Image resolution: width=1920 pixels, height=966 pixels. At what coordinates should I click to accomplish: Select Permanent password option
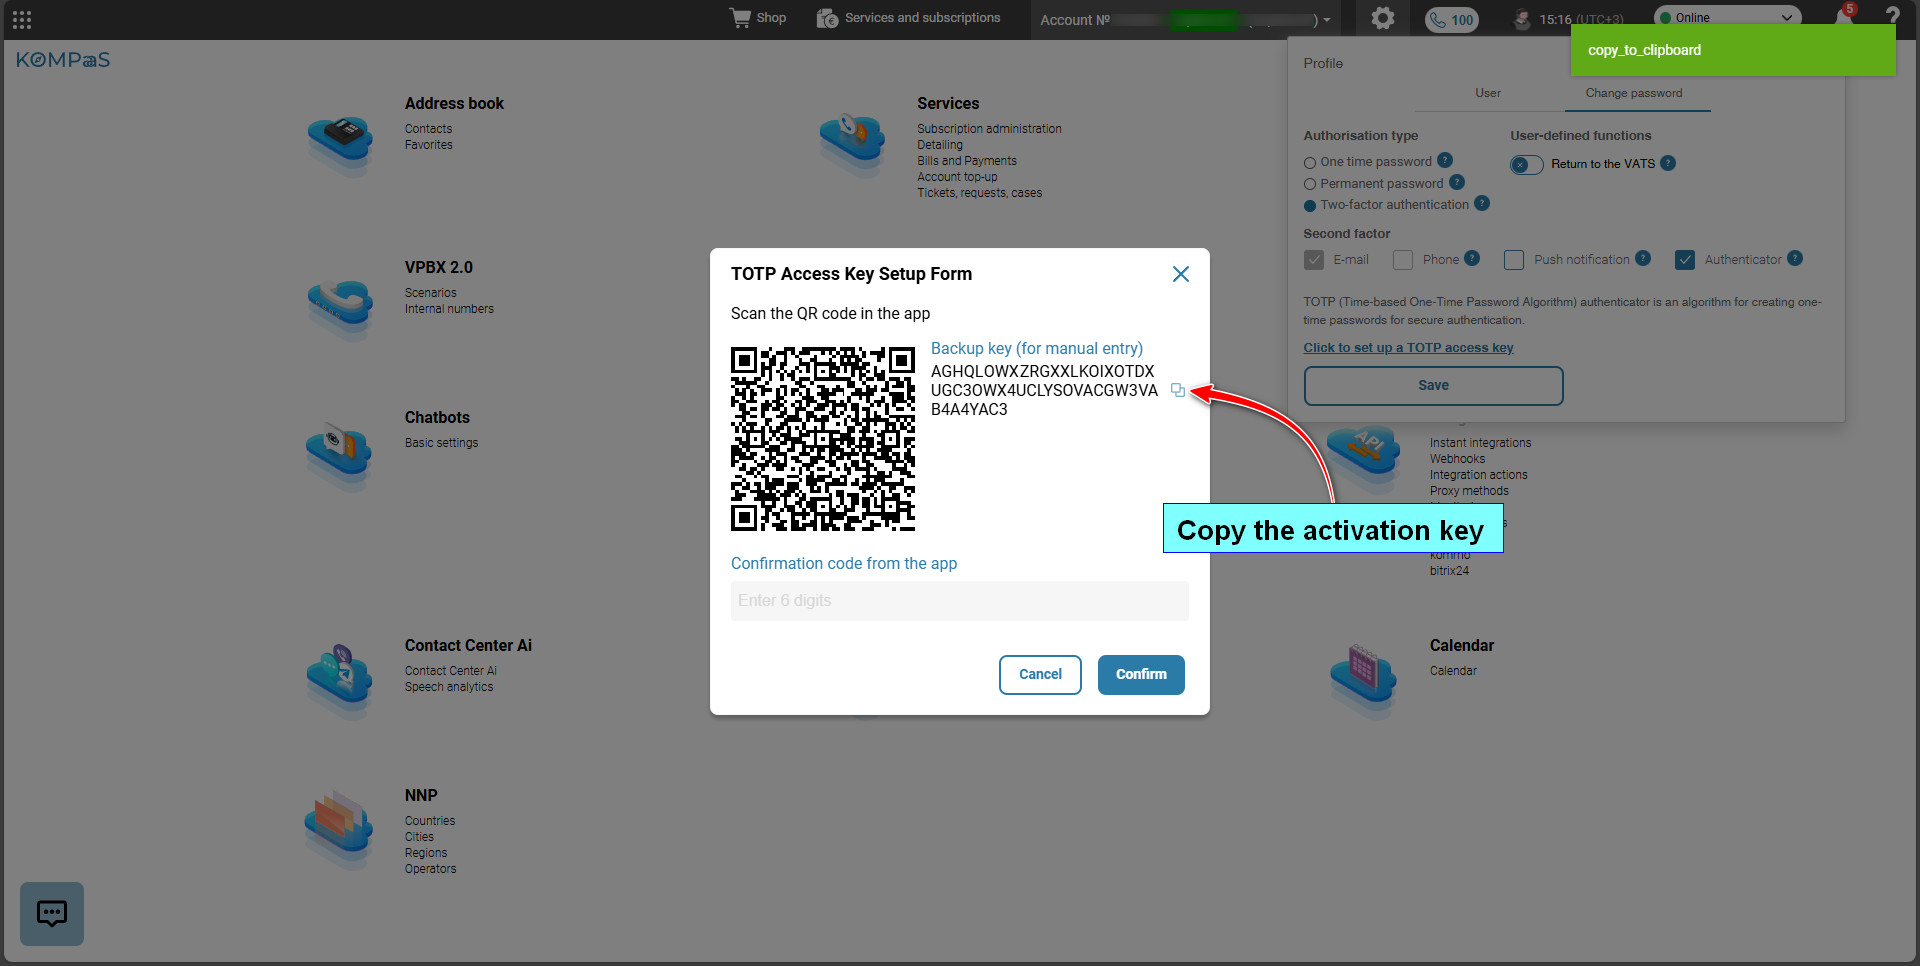(x=1309, y=184)
